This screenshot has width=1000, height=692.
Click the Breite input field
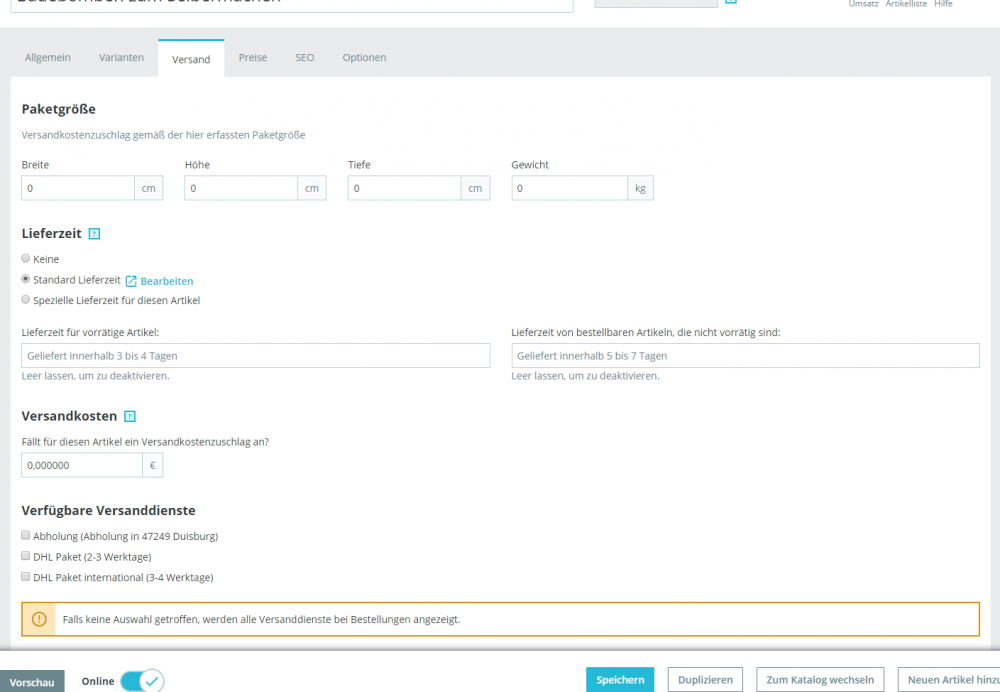78,188
